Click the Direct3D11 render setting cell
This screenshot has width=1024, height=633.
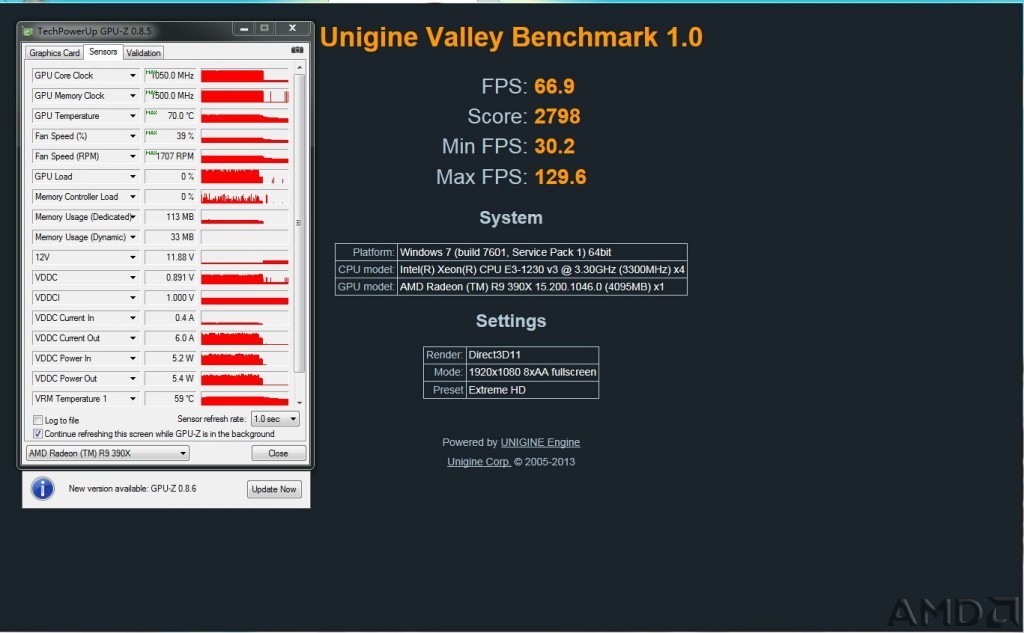click(532, 355)
